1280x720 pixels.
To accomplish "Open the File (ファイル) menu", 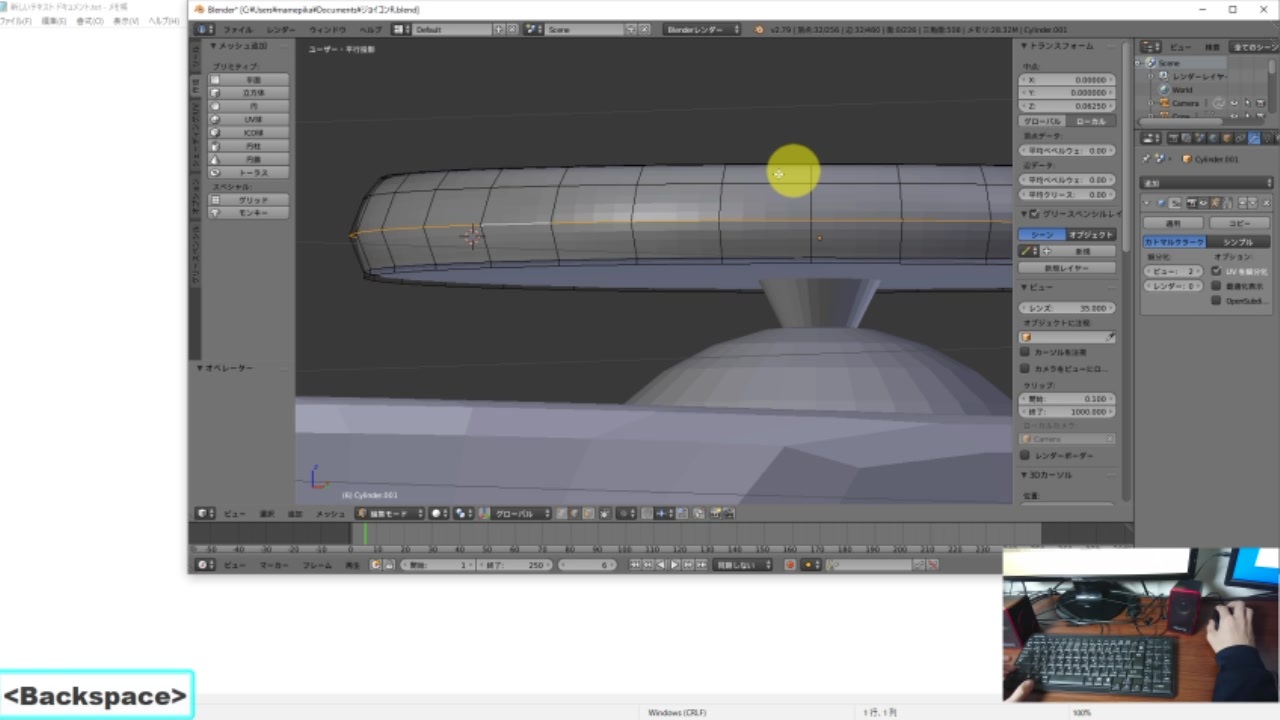I will (x=237, y=30).
